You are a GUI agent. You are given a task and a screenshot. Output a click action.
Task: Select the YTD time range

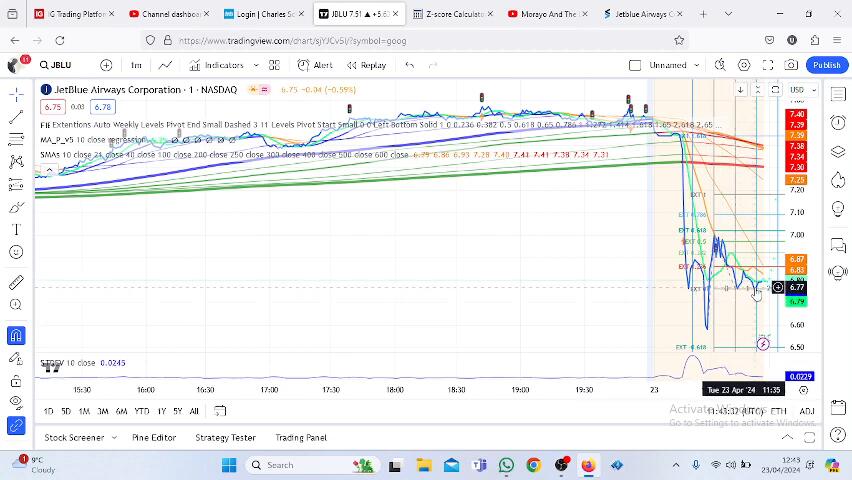click(x=142, y=411)
